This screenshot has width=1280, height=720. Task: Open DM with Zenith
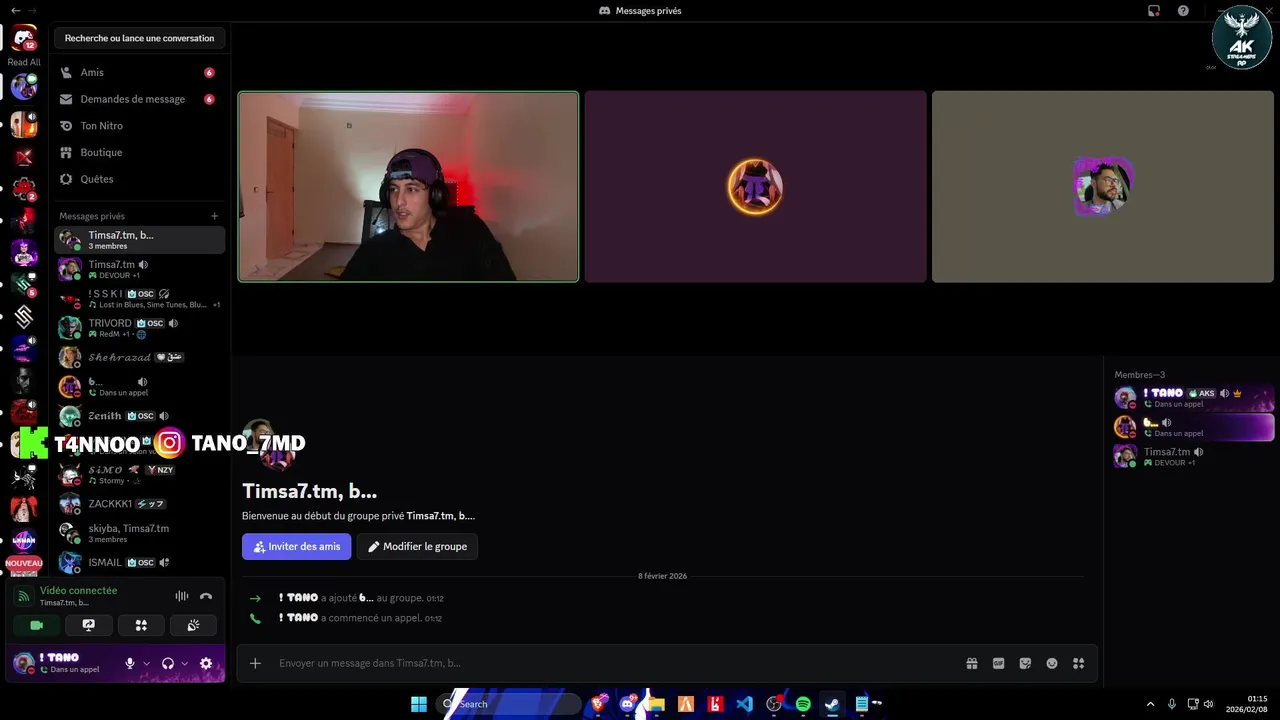click(139, 416)
